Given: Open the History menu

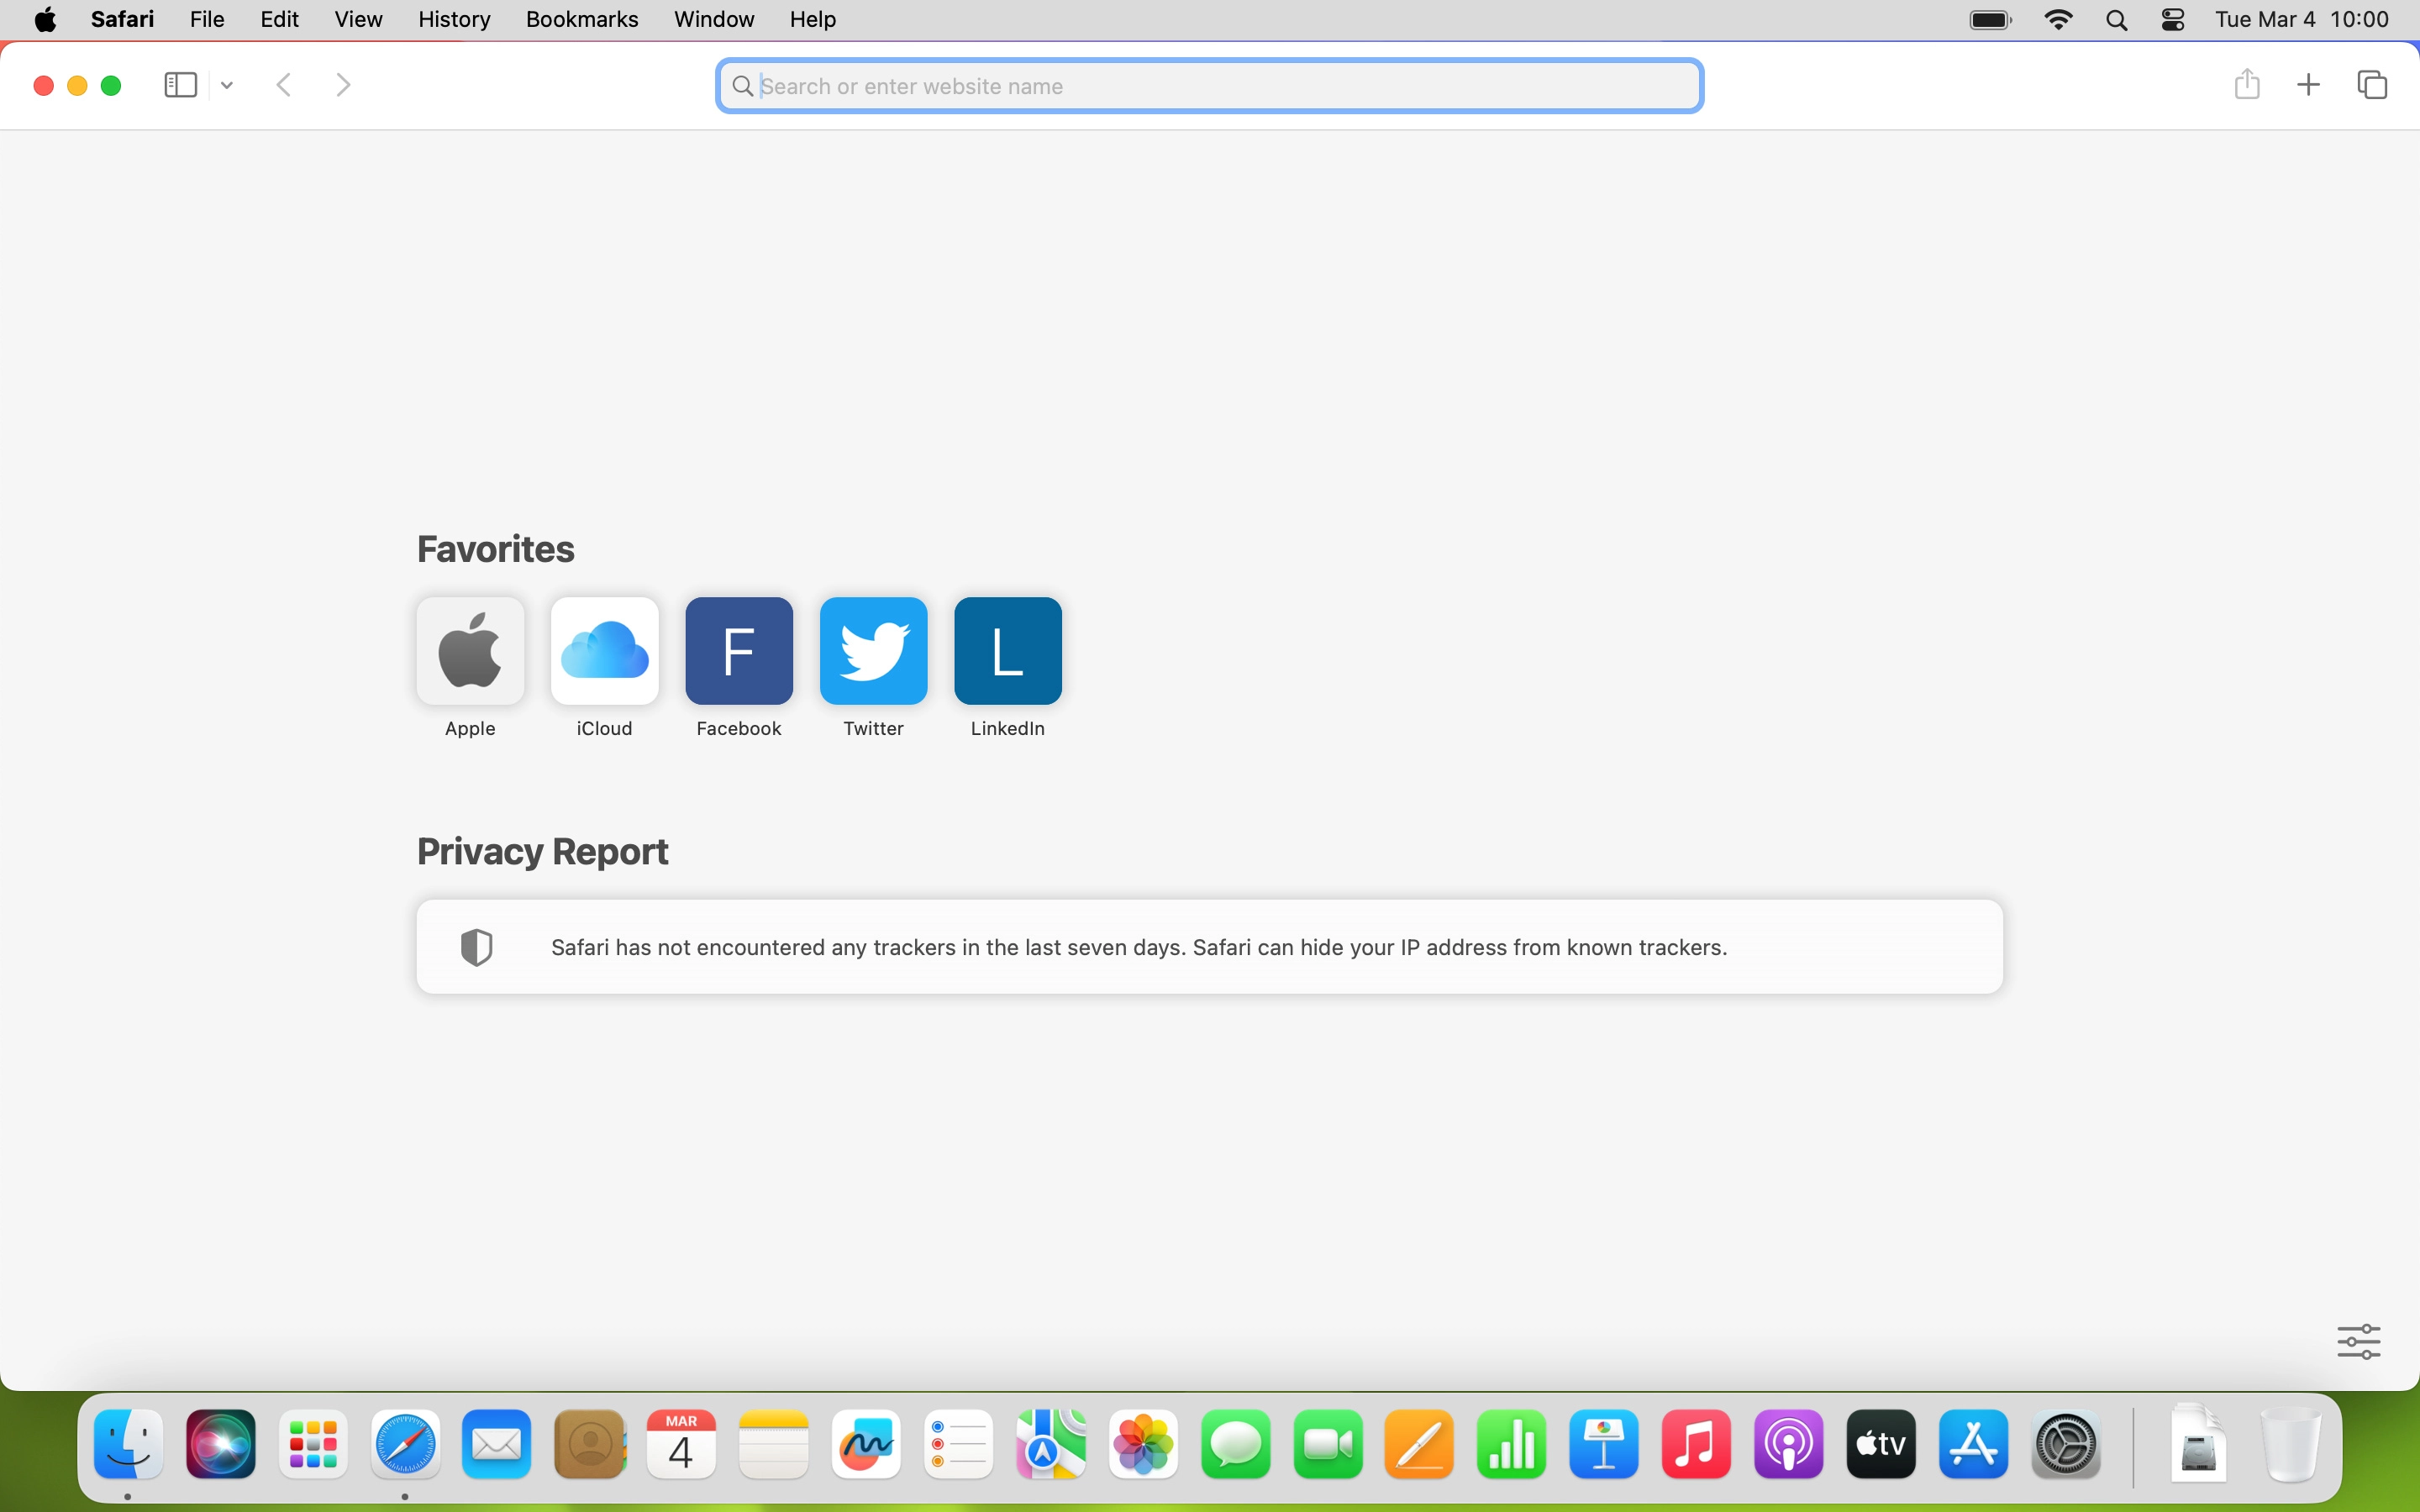Looking at the screenshot, I should coord(453,19).
